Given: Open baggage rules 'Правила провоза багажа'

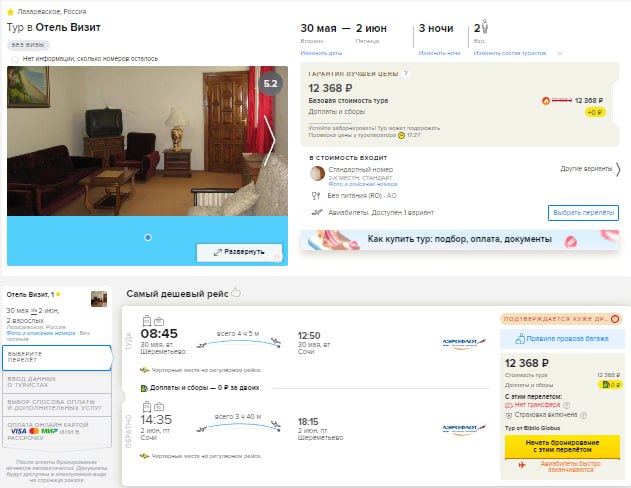Looking at the screenshot, I should [561, 339].
